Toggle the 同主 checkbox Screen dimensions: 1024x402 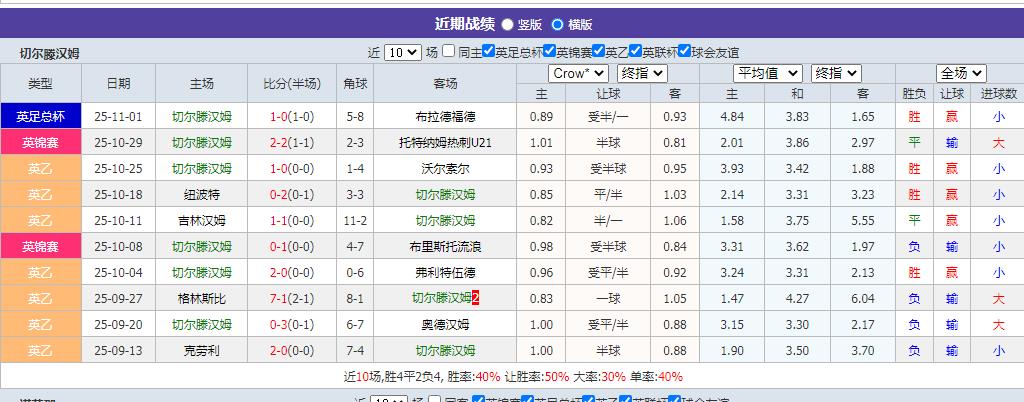(x=450, y=52)
